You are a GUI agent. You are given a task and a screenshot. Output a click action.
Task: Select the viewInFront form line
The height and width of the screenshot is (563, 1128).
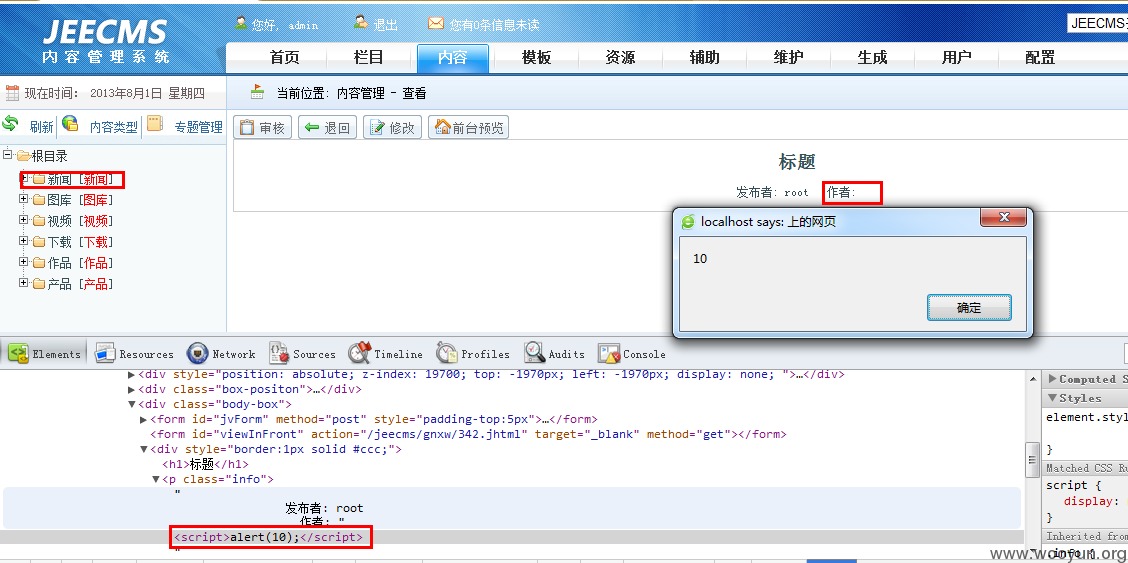click(468, 434)
